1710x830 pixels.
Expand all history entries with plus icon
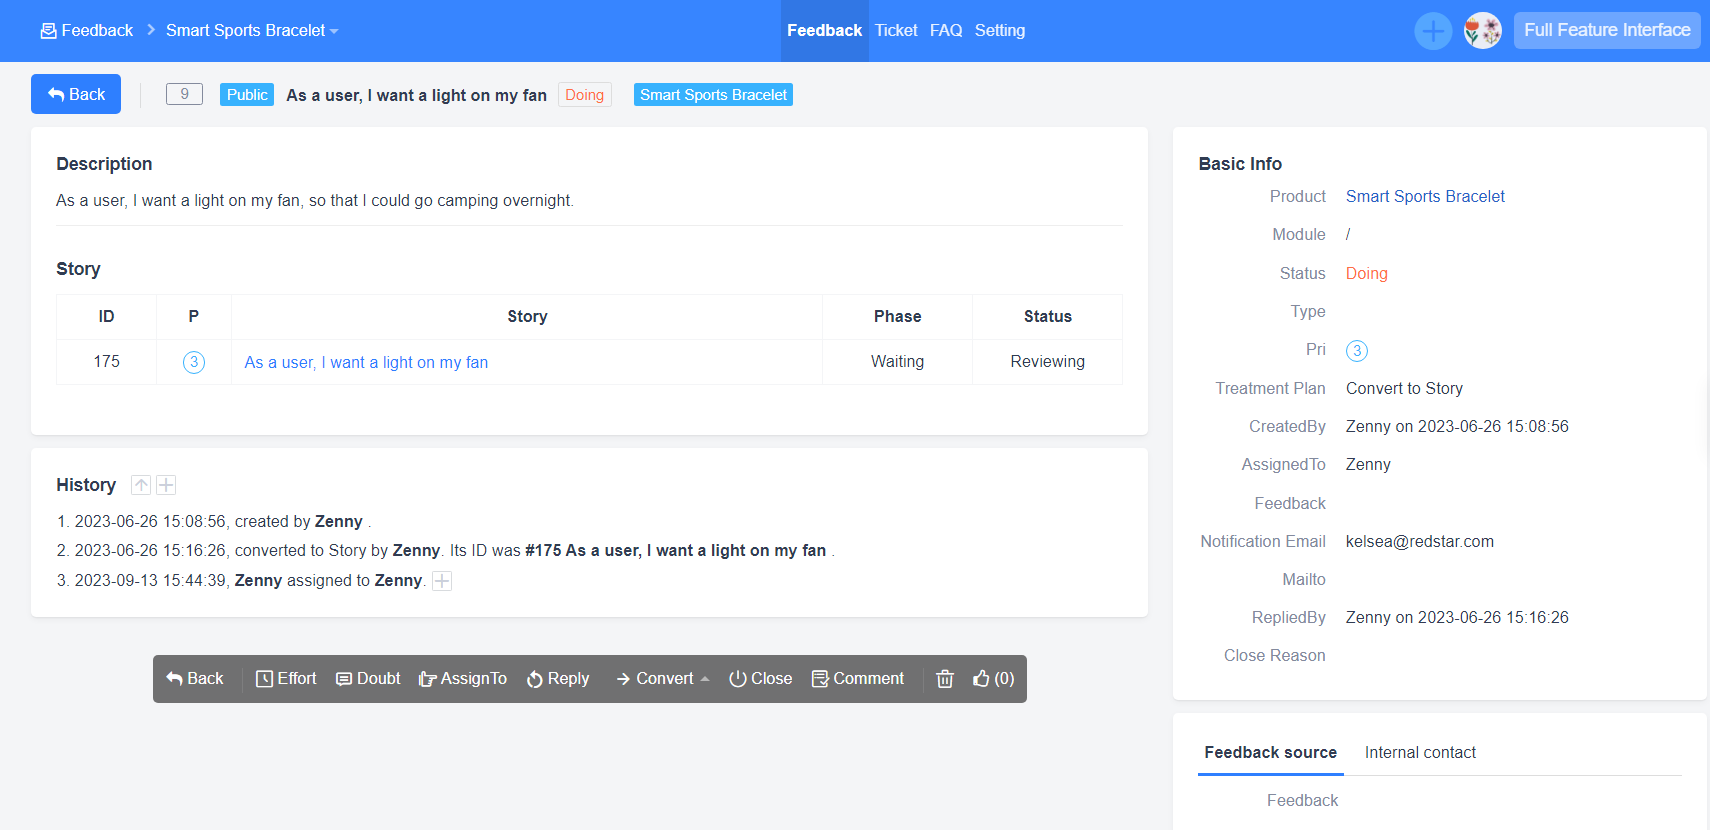point(166,485)
